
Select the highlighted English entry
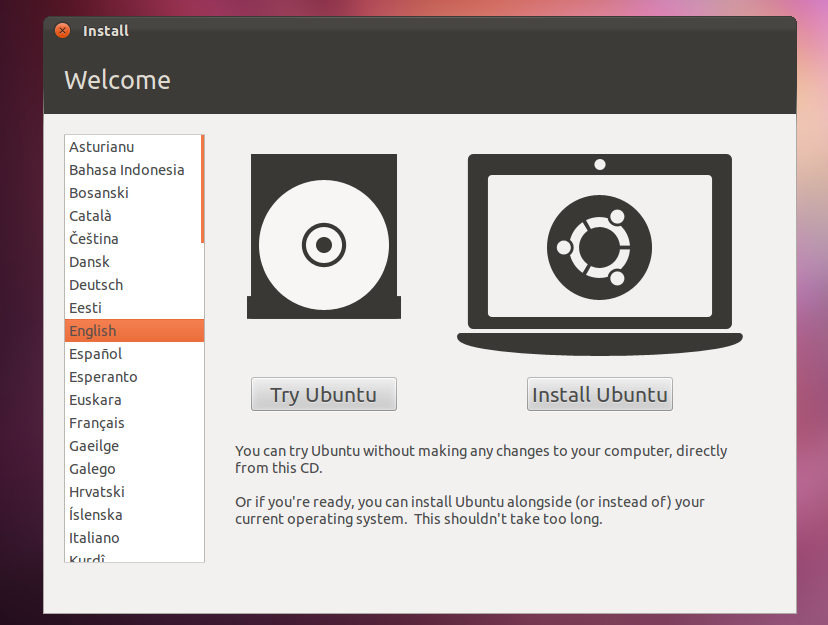point(134,330)
